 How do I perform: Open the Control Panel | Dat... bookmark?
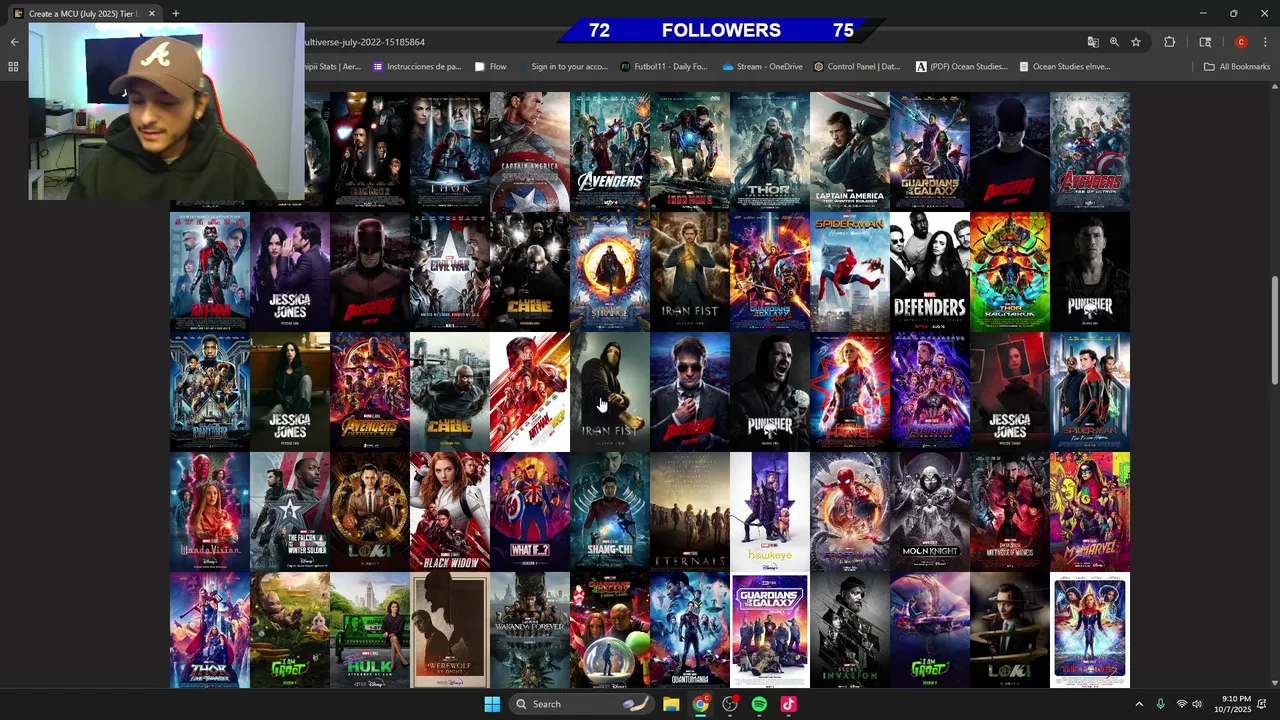tap(857, 67)
